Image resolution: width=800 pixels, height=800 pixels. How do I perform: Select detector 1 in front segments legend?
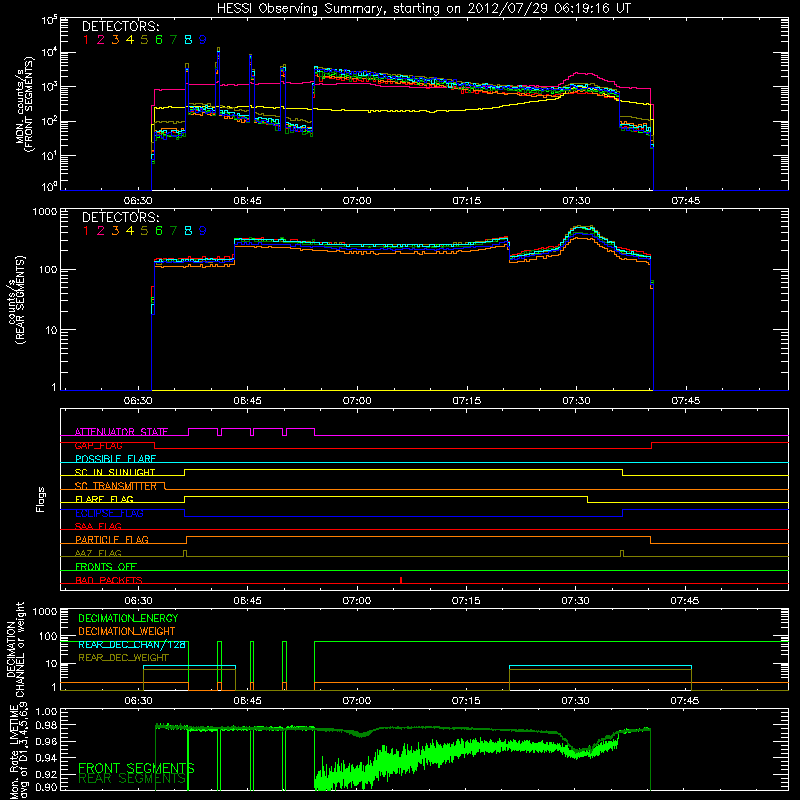point(86,40)
